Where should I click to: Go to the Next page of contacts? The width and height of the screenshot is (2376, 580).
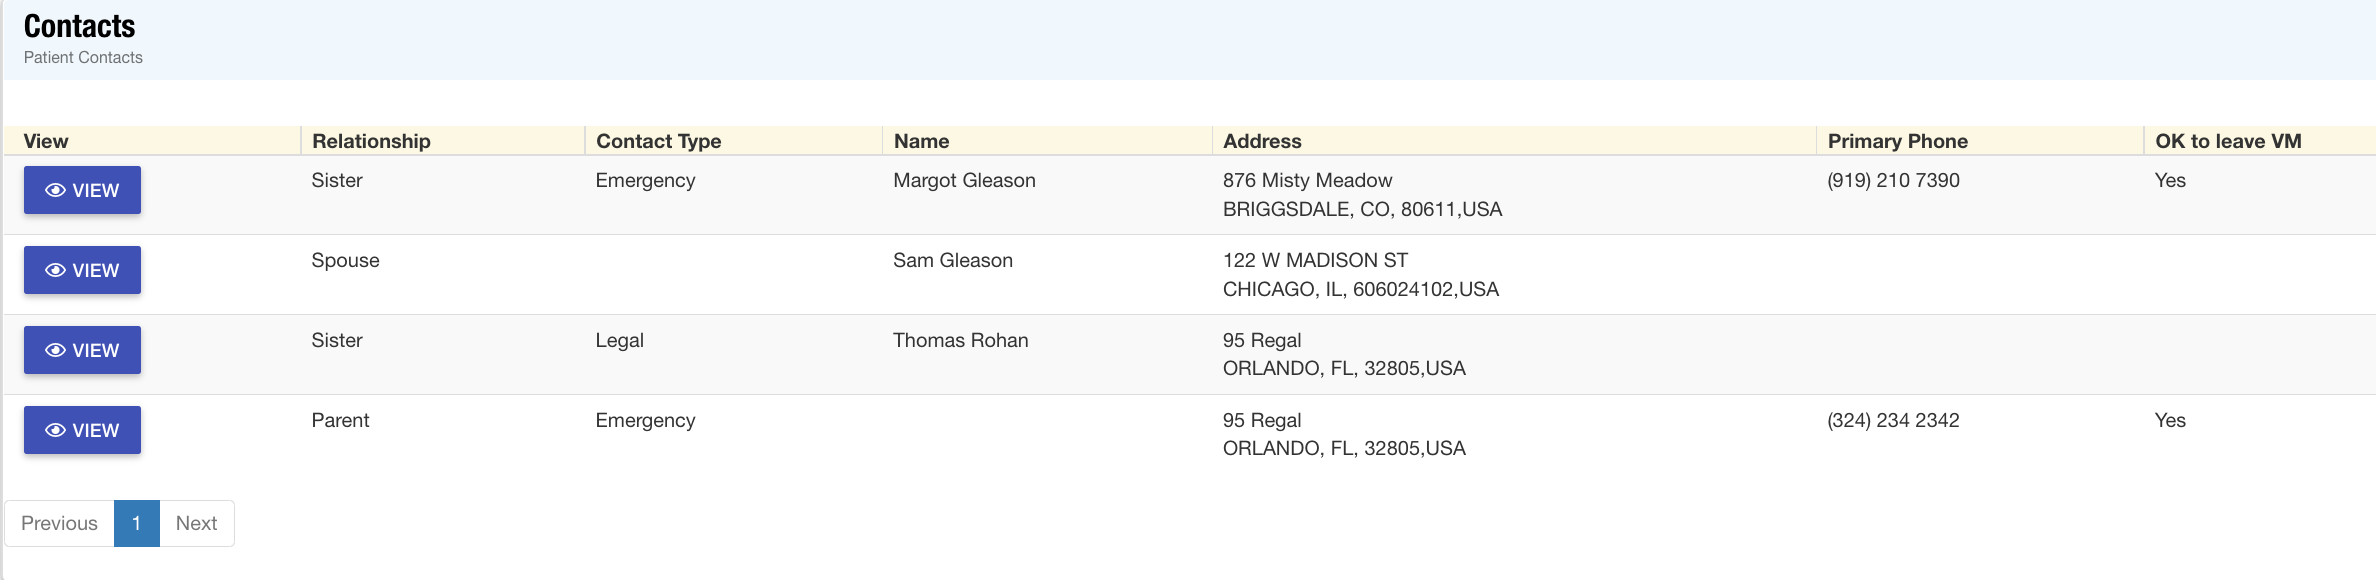click(x=196, y=522)
